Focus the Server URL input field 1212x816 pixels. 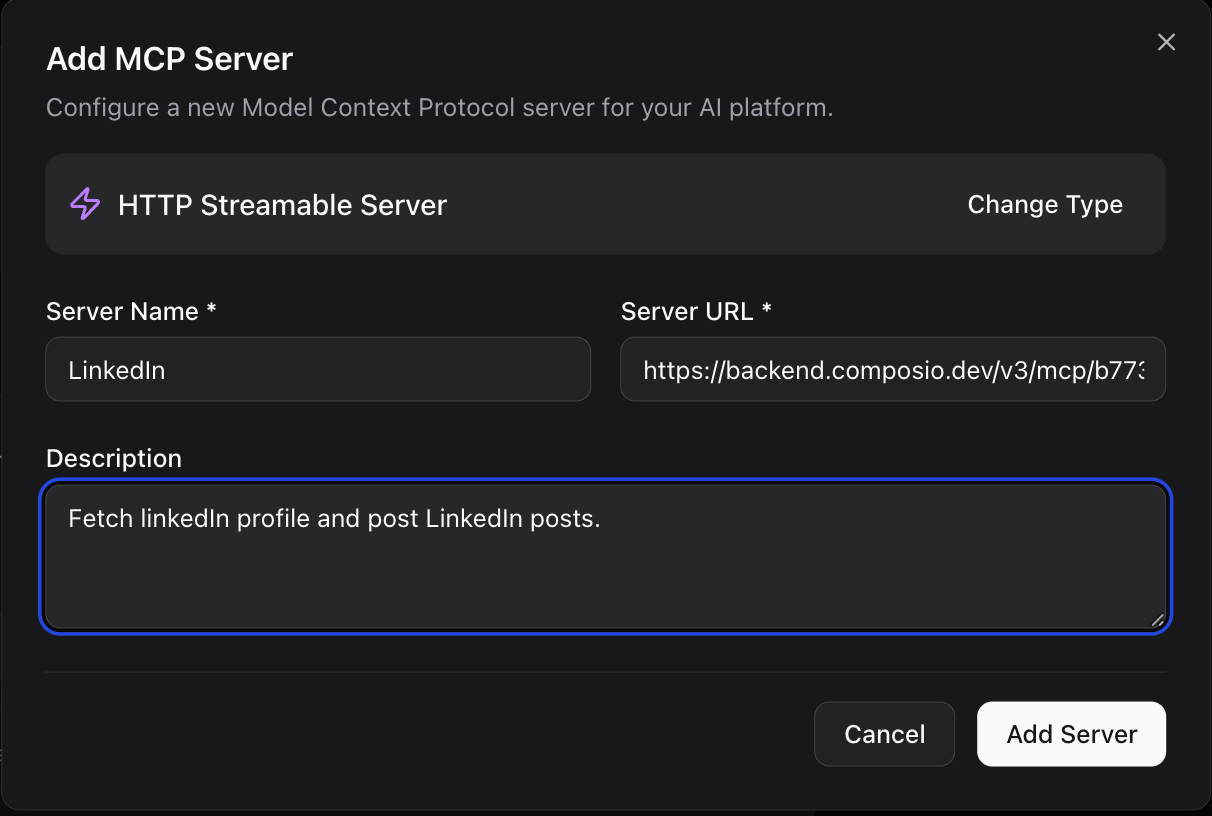click(893, 369)
